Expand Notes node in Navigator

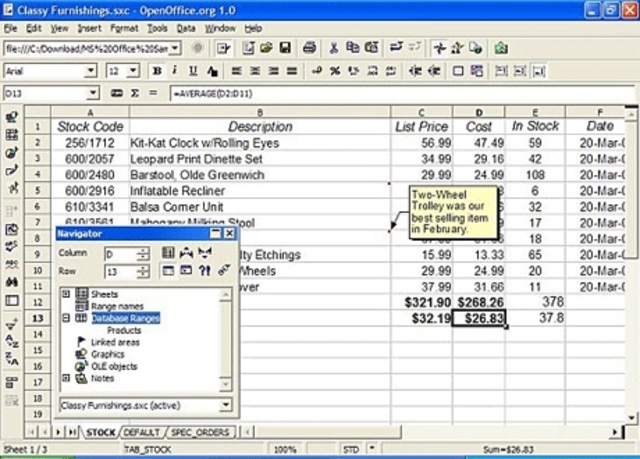[x=66, y=378]
